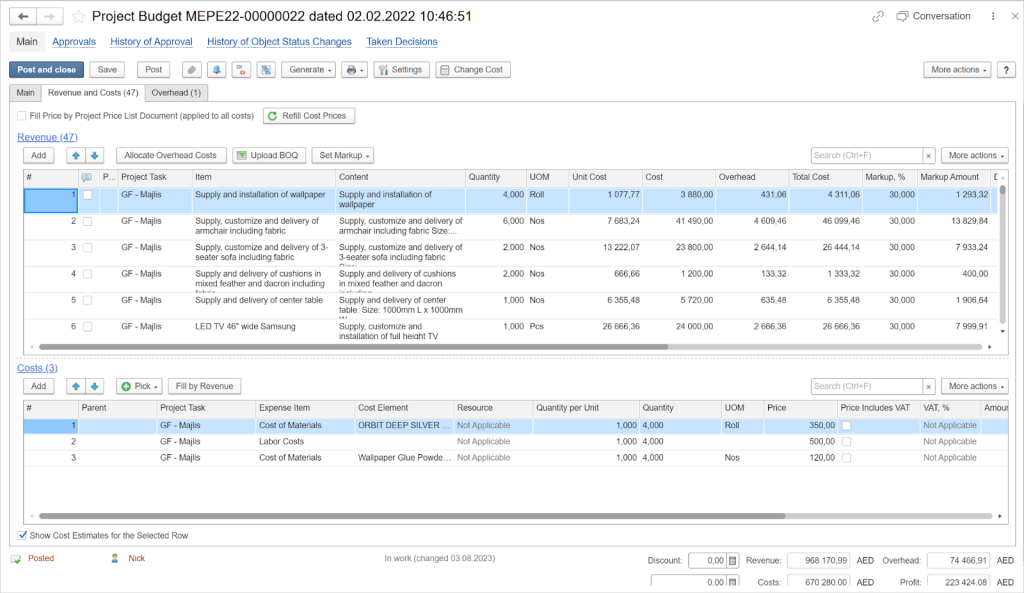Open Costs table More actions dropdown
The image size is (1024, 593).
[974, 386]
